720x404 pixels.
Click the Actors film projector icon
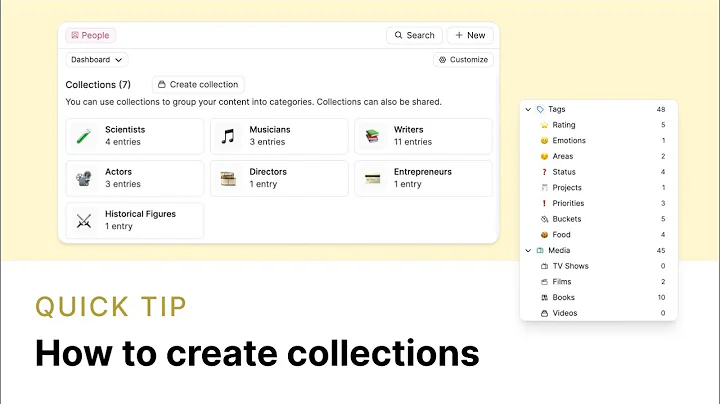click(84, 179)
